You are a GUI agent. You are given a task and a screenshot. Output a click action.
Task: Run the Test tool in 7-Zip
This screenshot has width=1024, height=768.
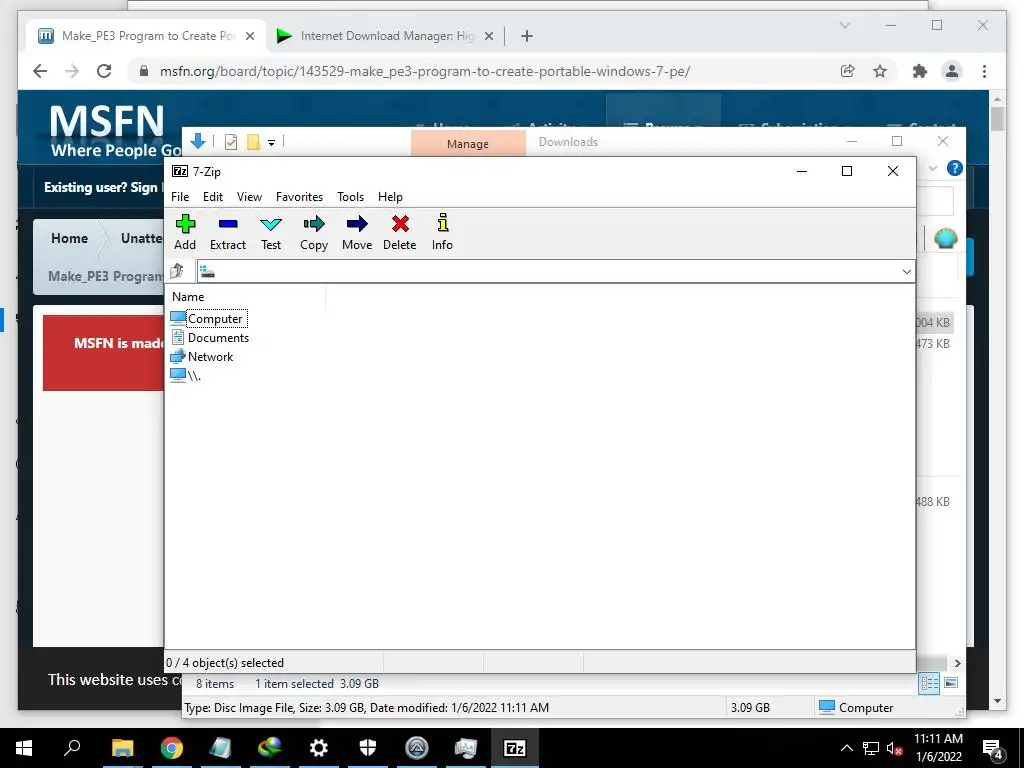271,232
